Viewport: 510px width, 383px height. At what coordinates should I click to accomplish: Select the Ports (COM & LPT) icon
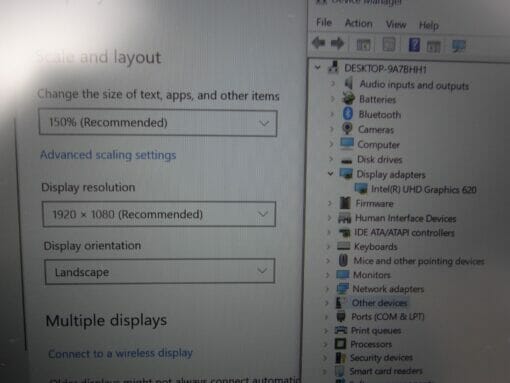[x=341, y=316]
